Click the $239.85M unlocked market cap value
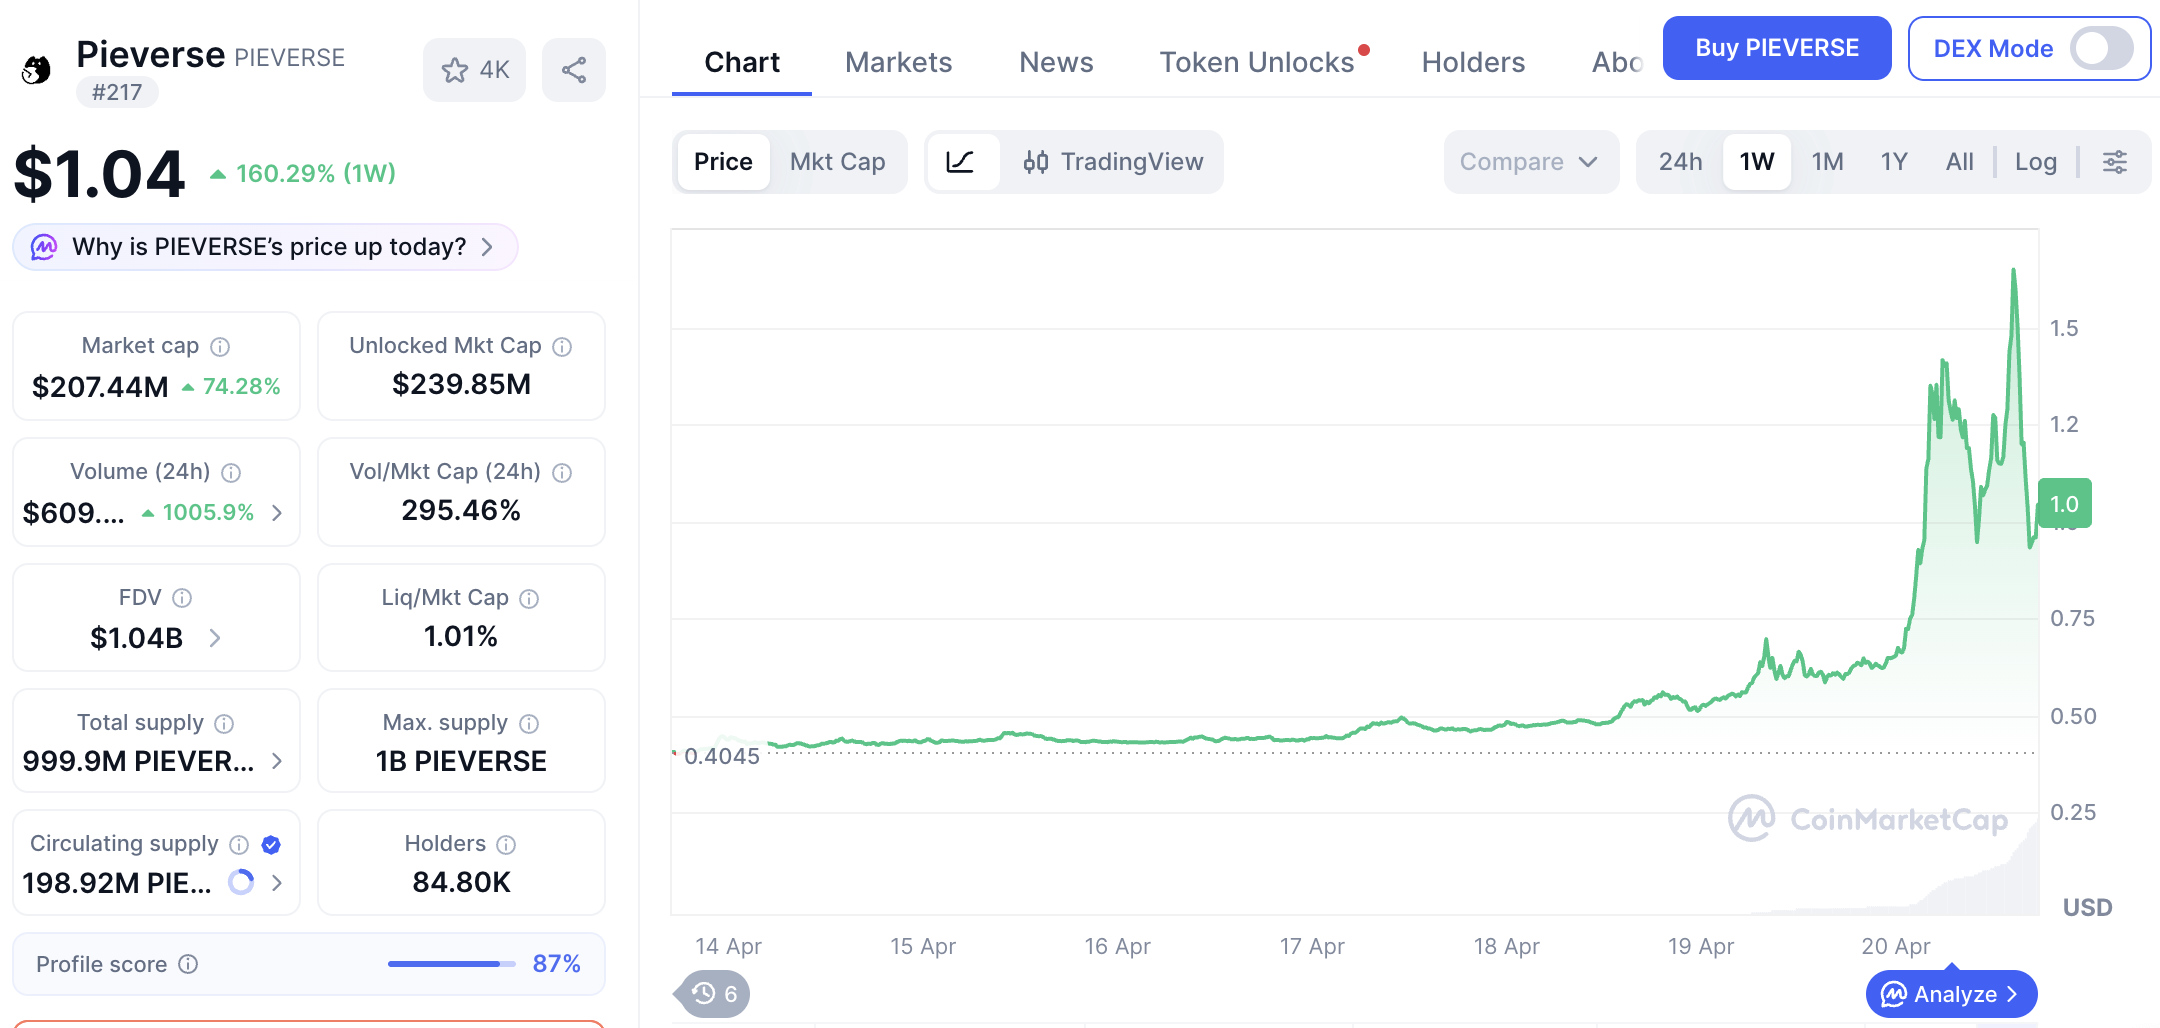The image size is (2160, 1028). pyautogui.click(x=461, y=384)
